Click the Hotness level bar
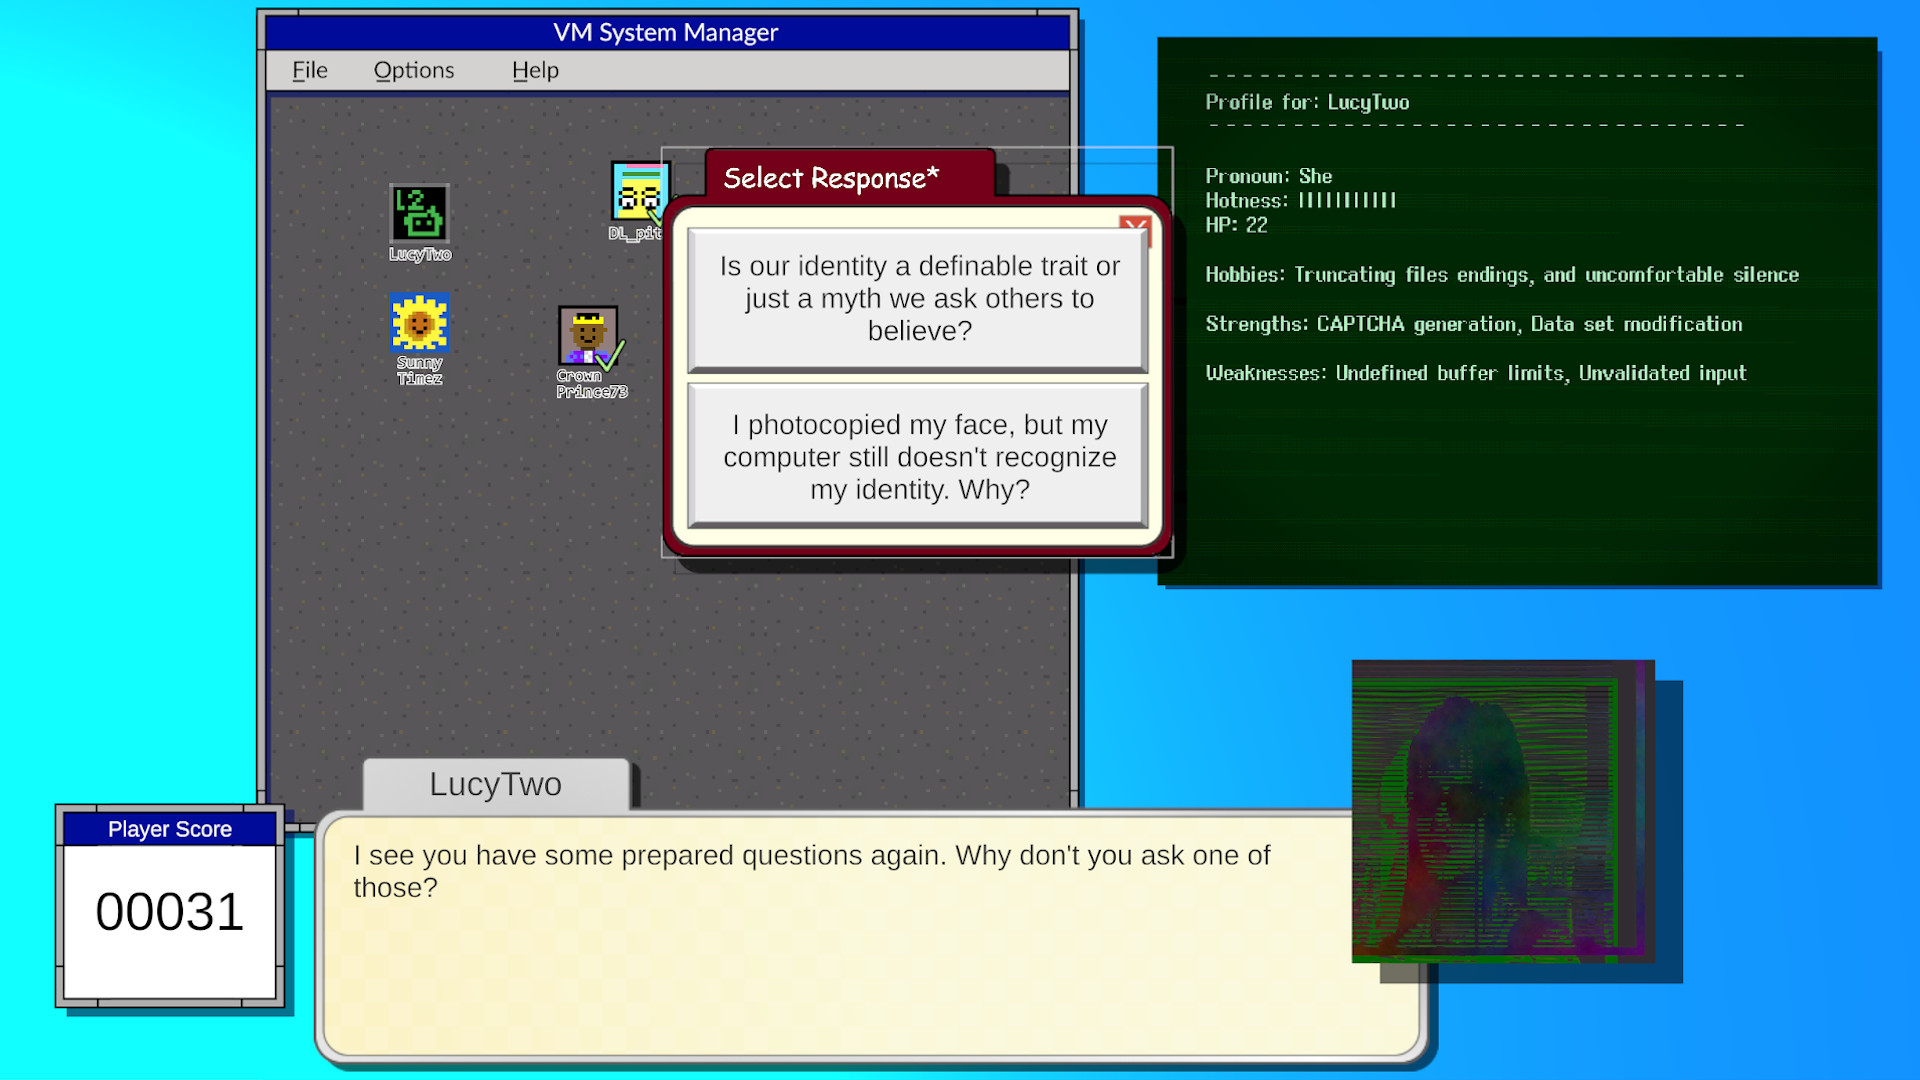Image resolution: width=1920 pixels, height=1080 pixels. 1345,200
